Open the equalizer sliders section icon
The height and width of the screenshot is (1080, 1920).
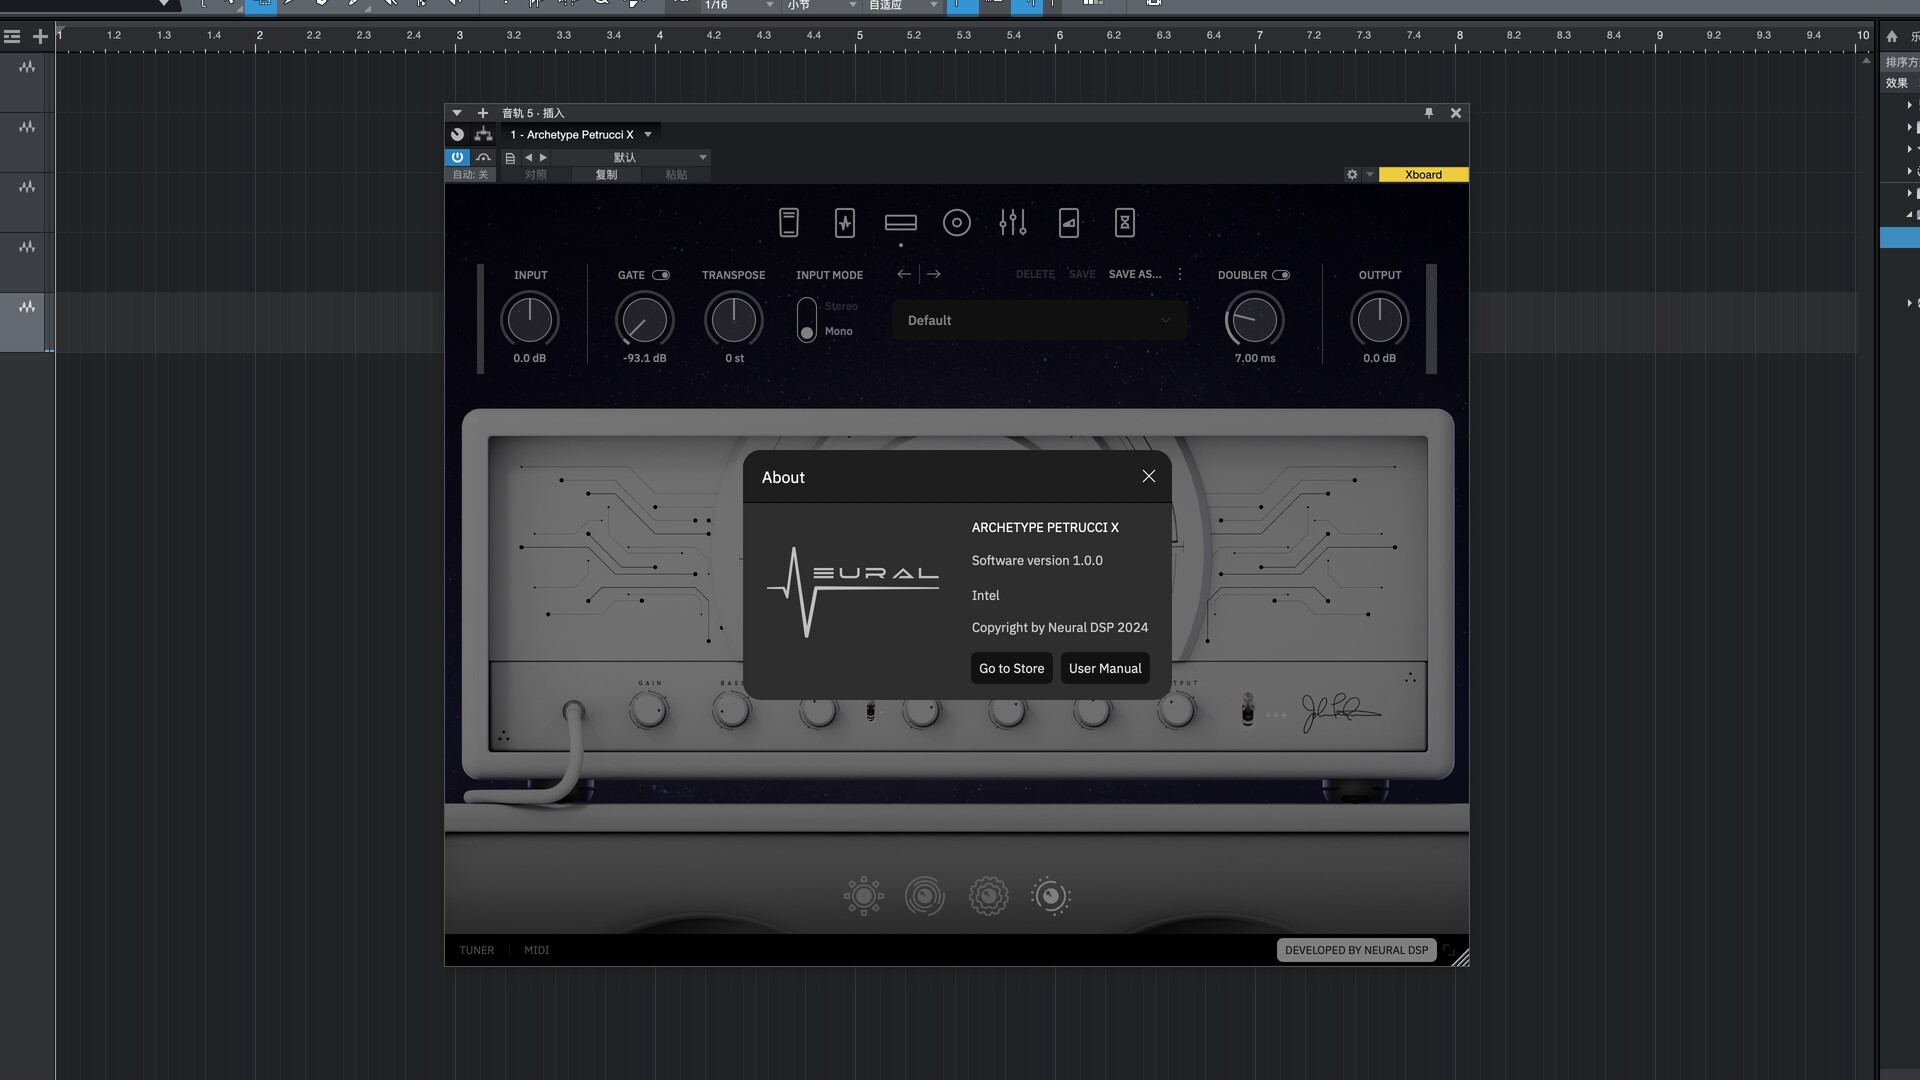[x=1012, y=222]
